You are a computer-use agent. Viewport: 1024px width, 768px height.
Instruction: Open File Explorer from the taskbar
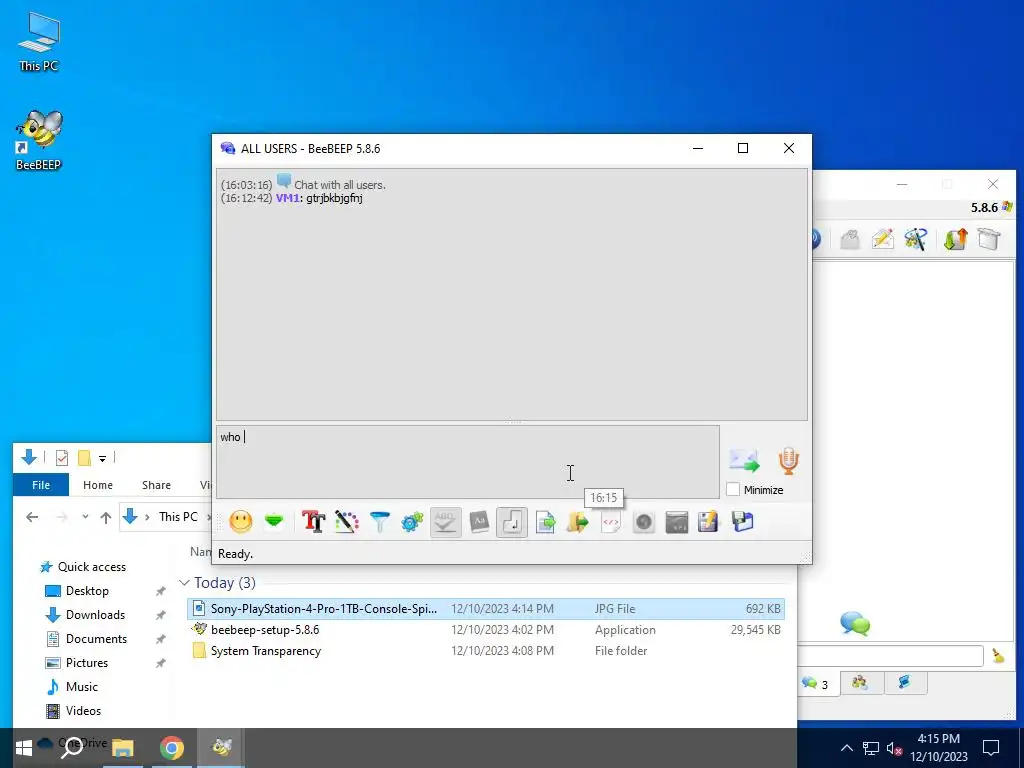point(122,748)
